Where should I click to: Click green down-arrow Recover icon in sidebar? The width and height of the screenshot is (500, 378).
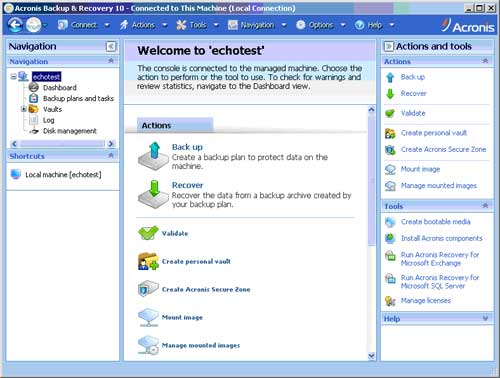click(390, 94)
